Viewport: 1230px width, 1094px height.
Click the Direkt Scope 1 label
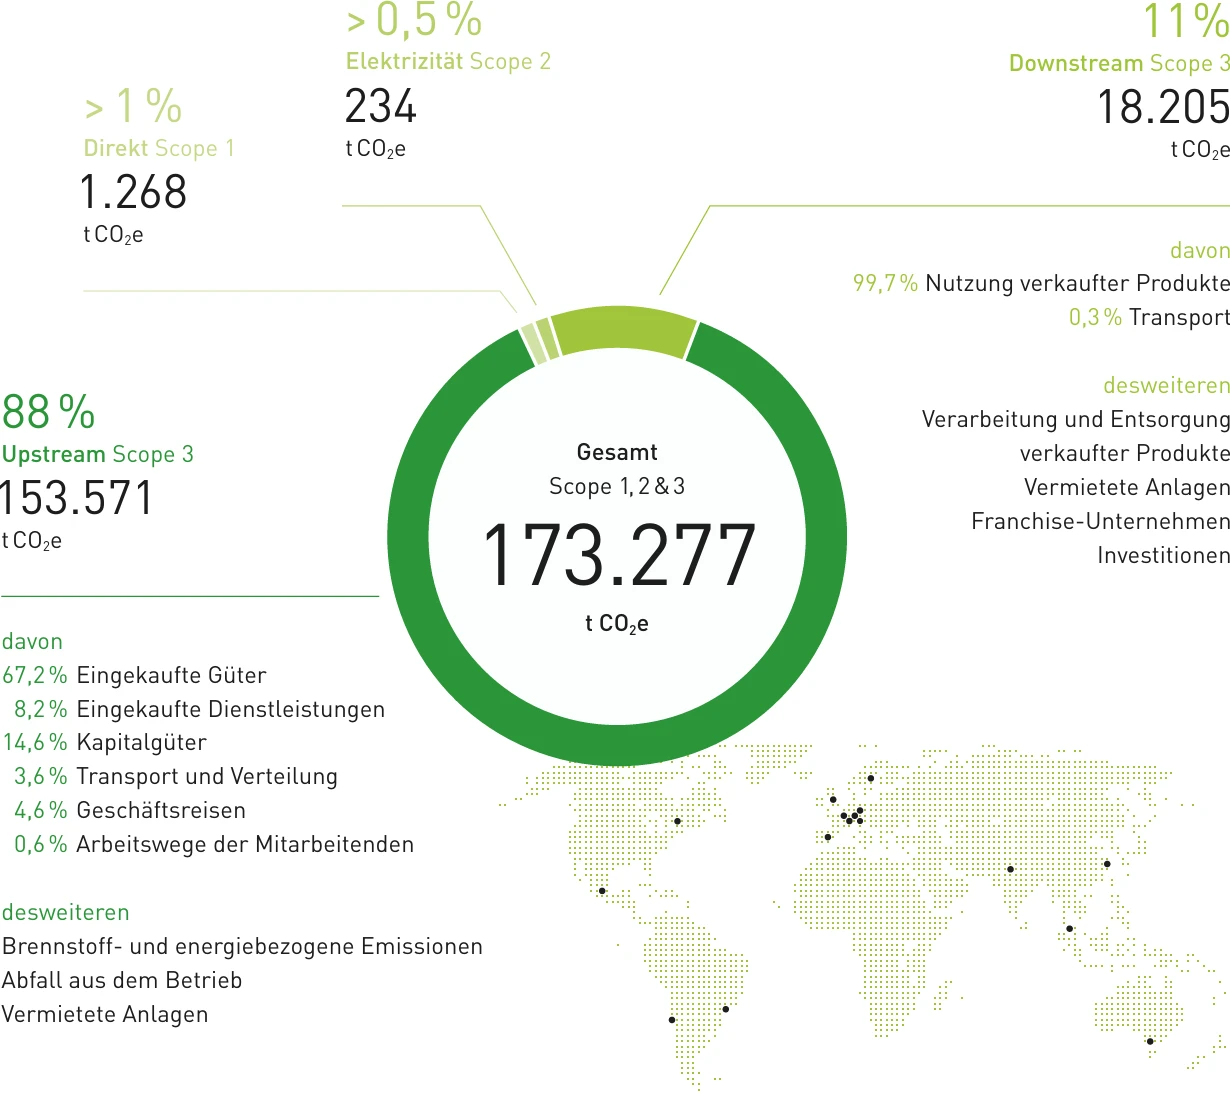coord(159,148)
